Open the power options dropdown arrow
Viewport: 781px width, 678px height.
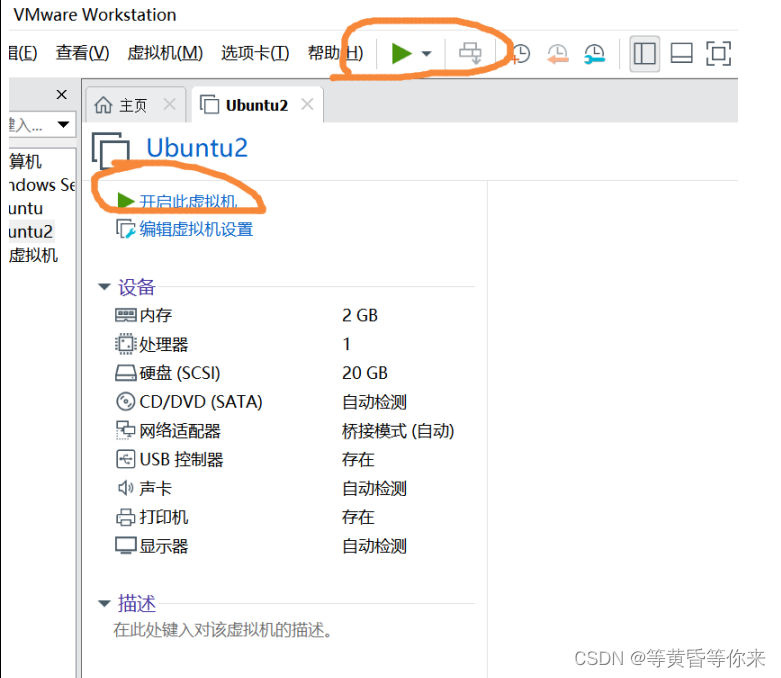point(426,53)
